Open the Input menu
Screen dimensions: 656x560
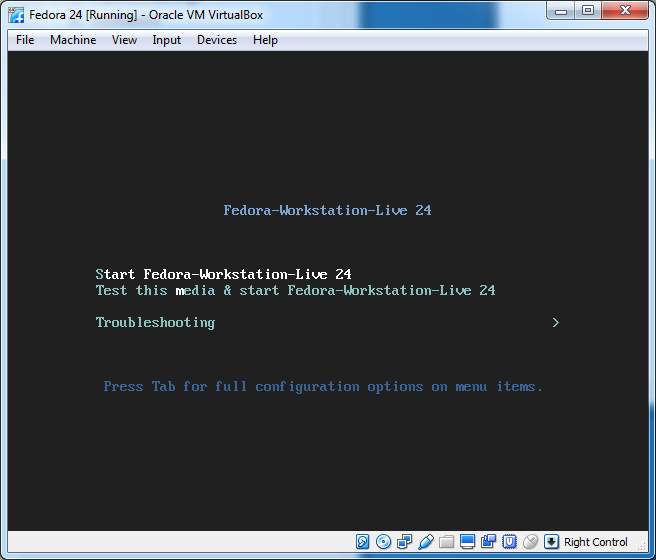tap(167, 40)
